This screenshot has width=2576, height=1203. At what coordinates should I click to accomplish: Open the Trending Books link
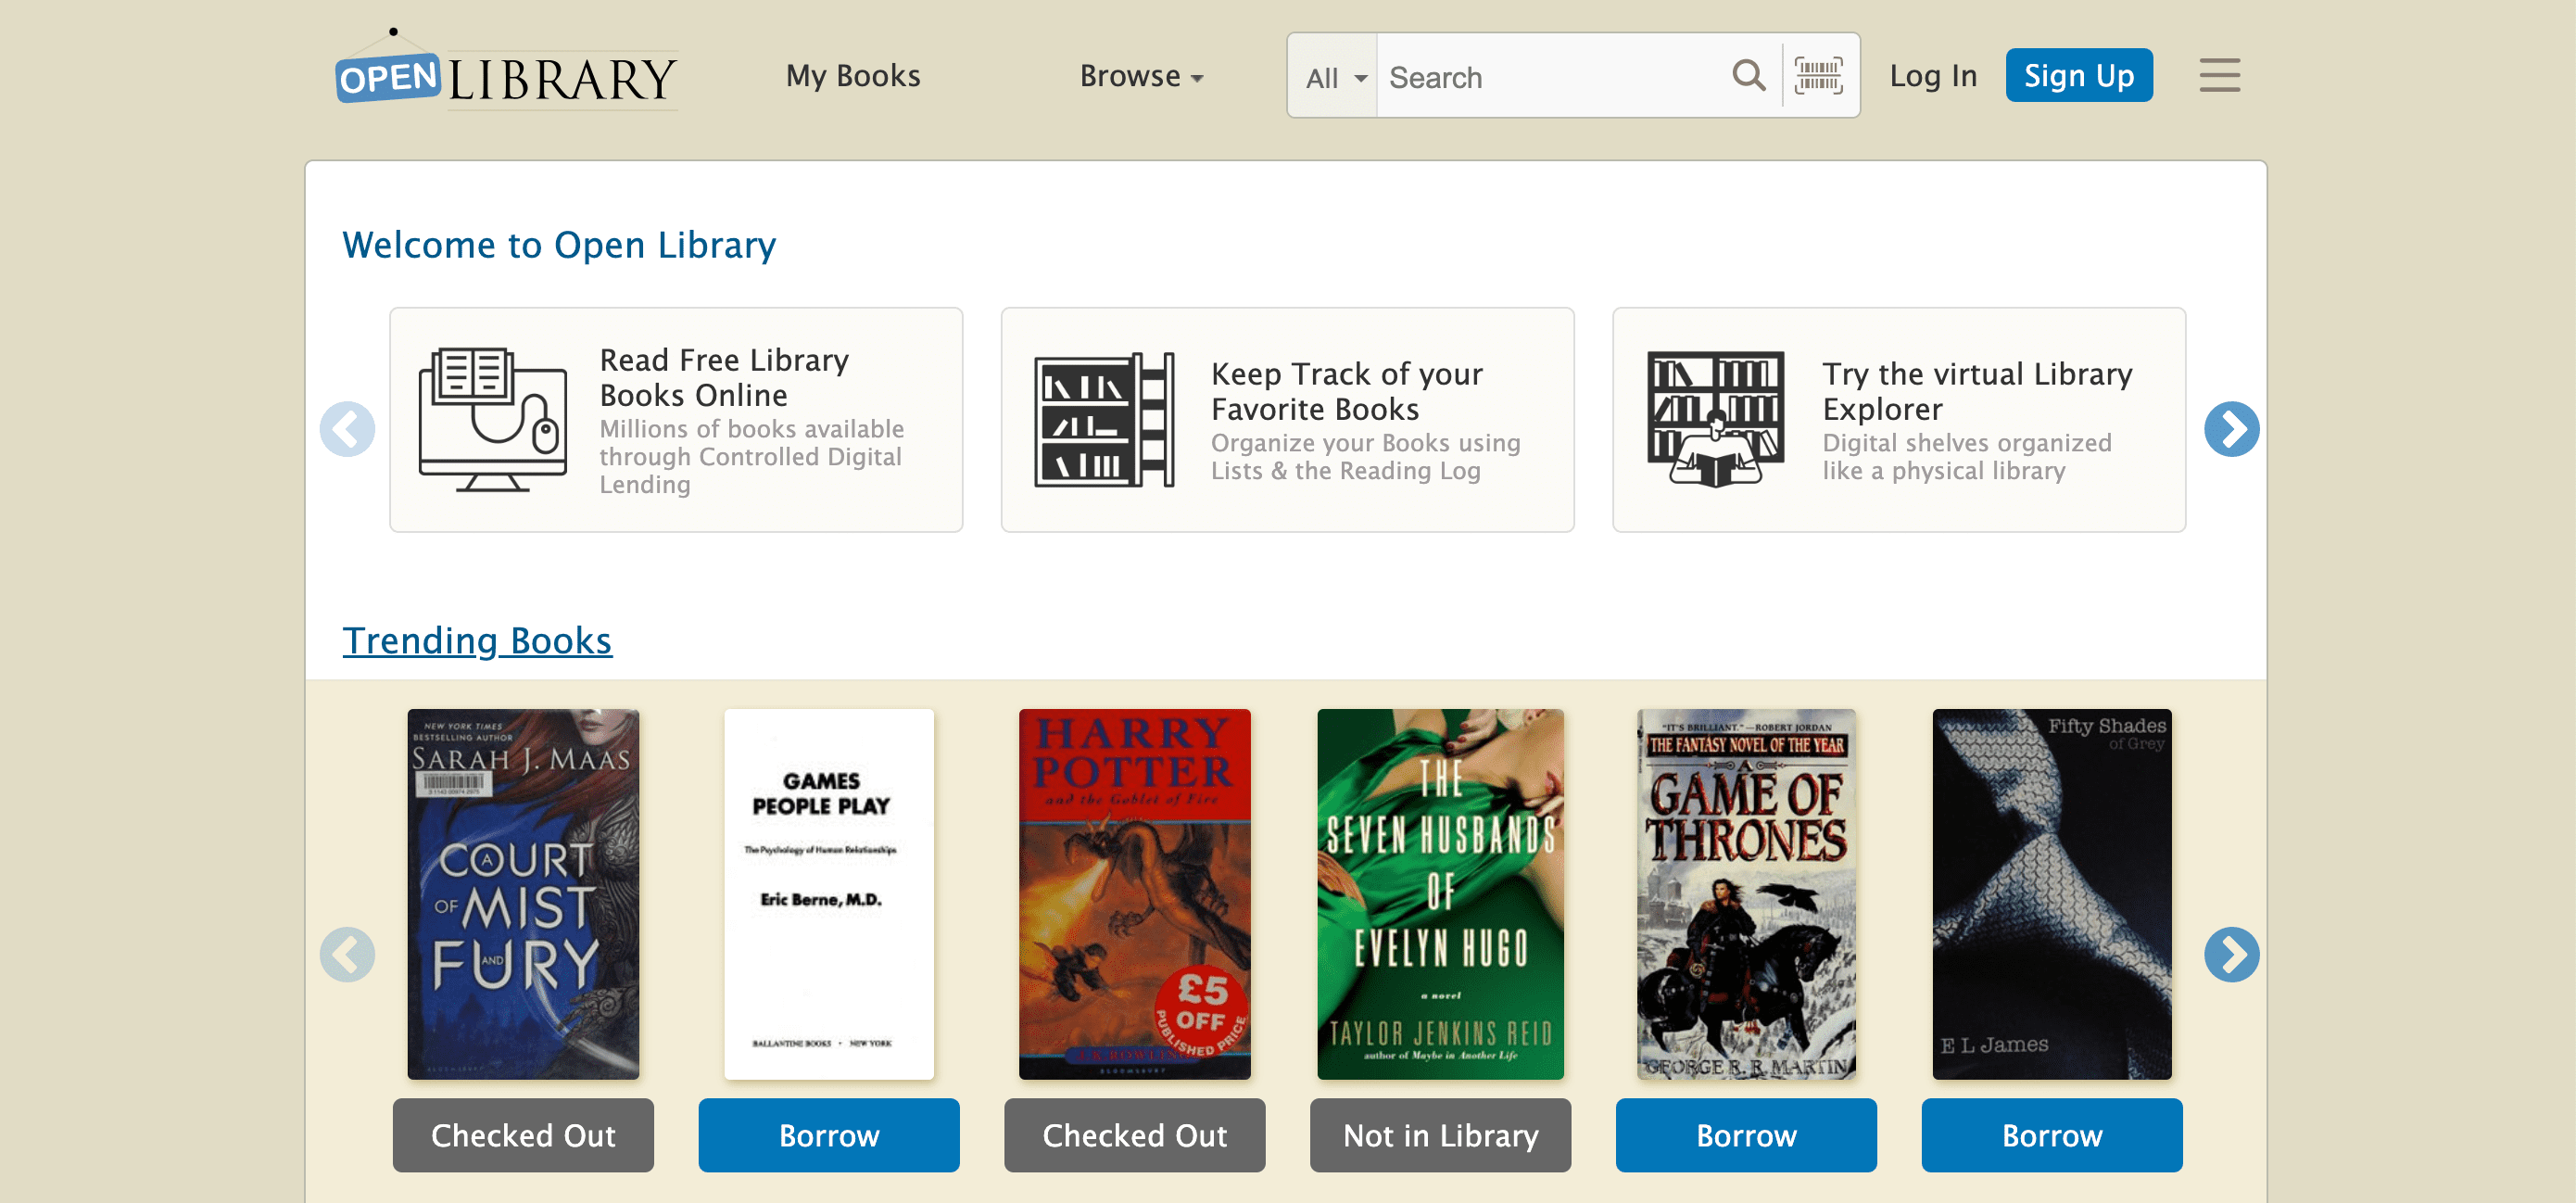coord(477,641)
